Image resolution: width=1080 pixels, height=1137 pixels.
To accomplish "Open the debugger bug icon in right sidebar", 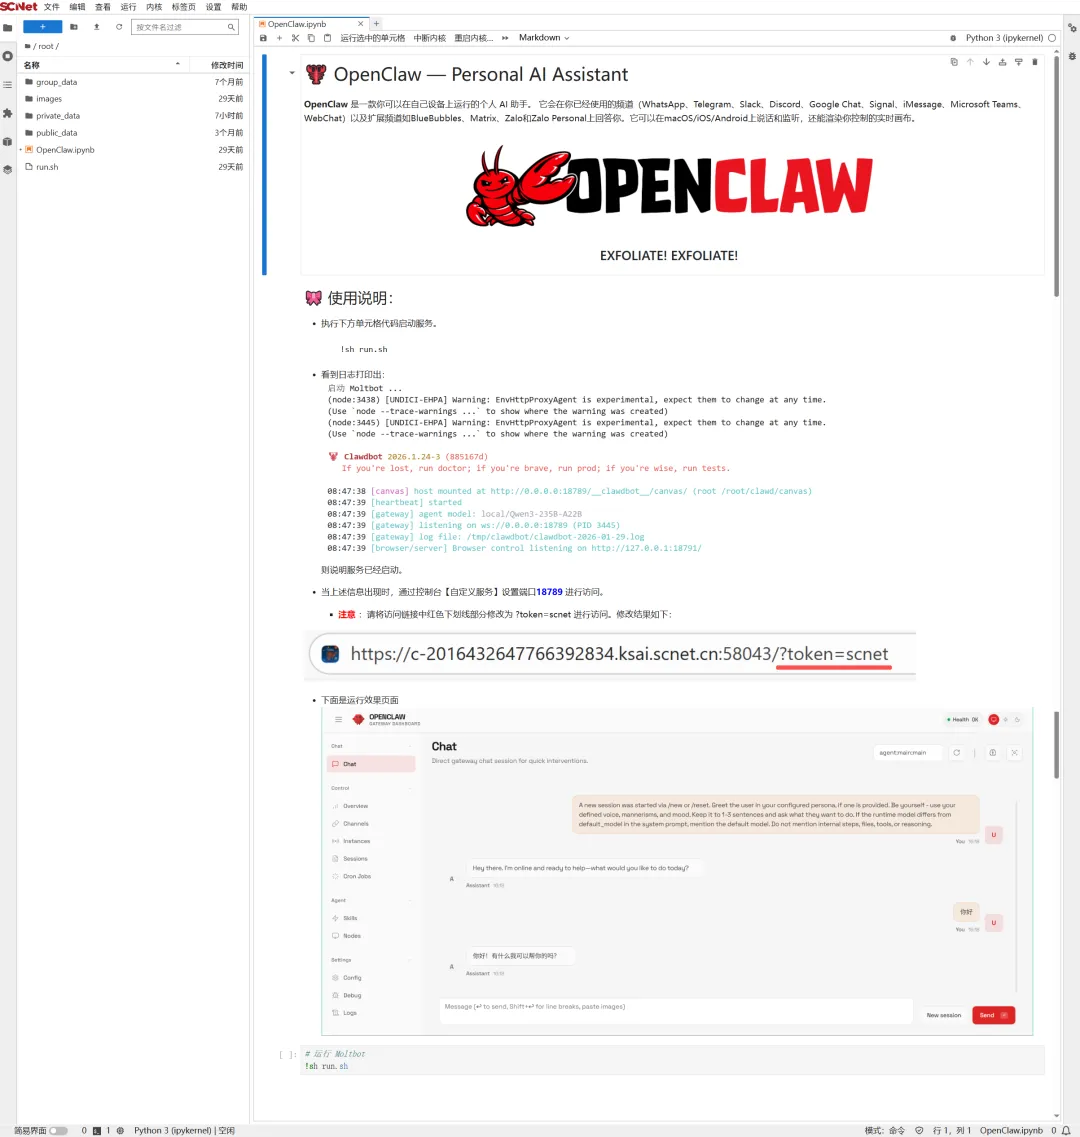I will [x=1072, y=56].
